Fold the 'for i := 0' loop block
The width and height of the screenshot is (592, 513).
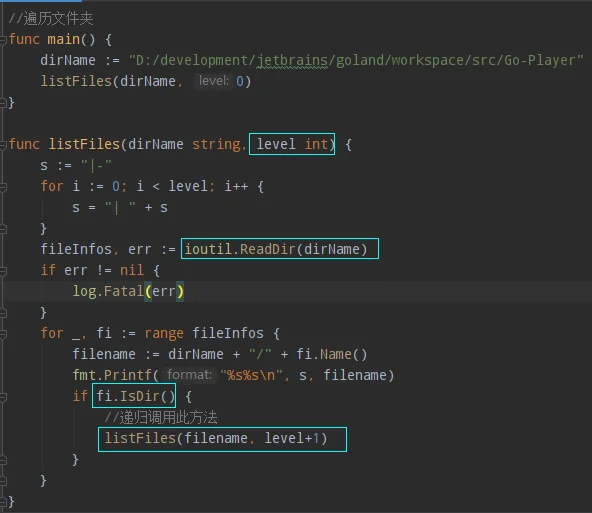3,187
